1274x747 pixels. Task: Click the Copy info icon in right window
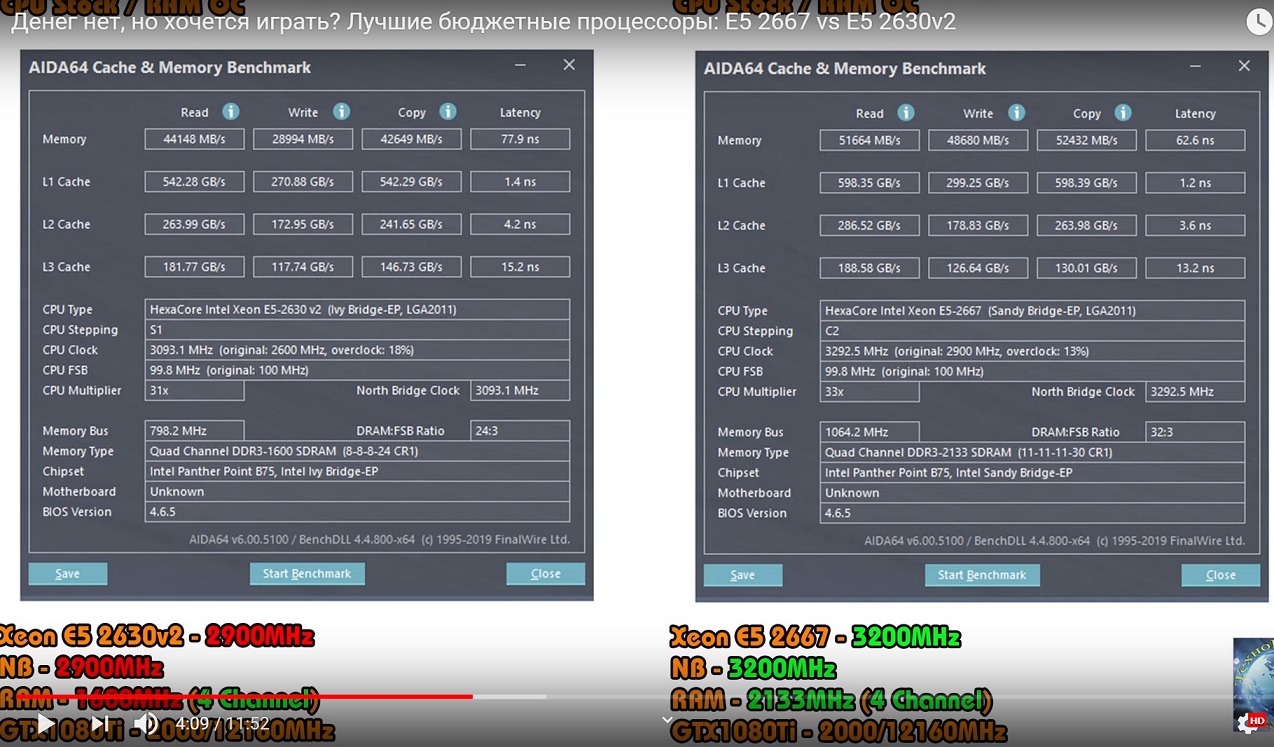[x=1123, y=112]
